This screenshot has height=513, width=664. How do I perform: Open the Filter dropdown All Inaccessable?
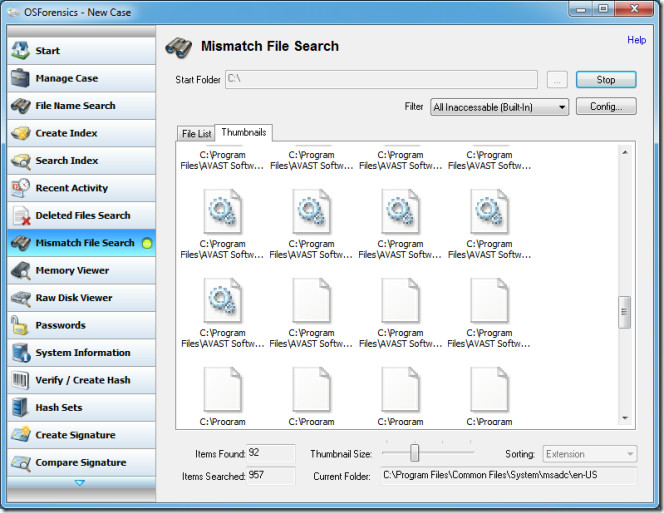point(499,107)
